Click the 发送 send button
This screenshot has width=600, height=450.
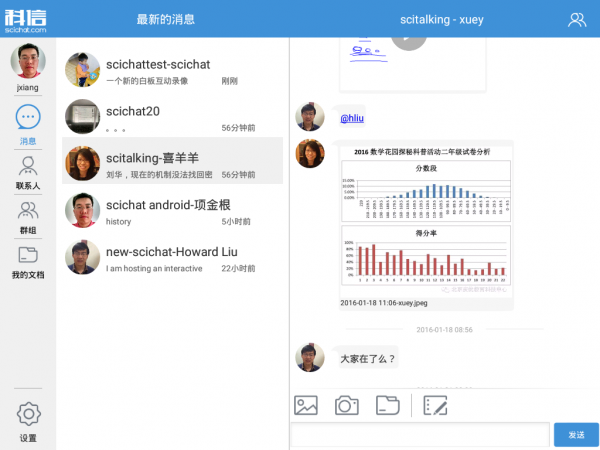point(576,435)
